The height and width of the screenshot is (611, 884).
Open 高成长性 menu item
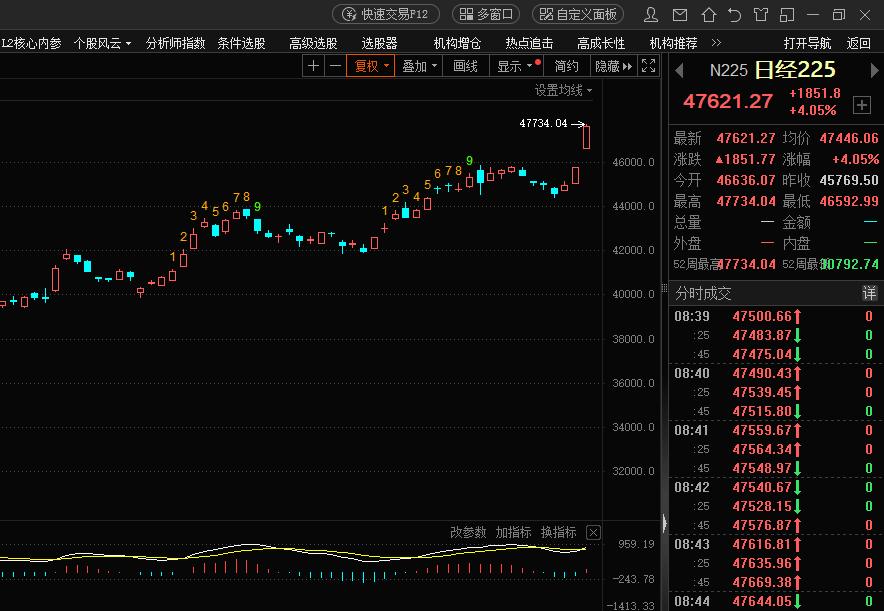point(601,43)
